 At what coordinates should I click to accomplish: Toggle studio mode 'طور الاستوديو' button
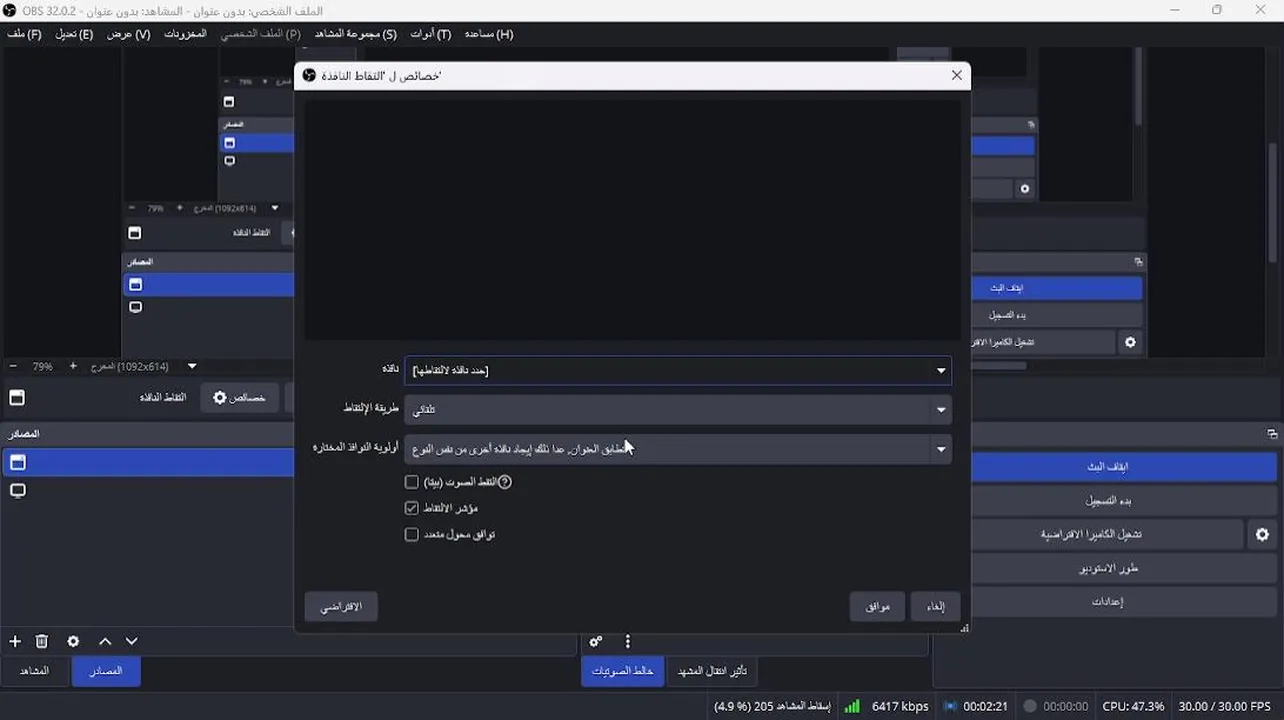(x=1108, y=569)
